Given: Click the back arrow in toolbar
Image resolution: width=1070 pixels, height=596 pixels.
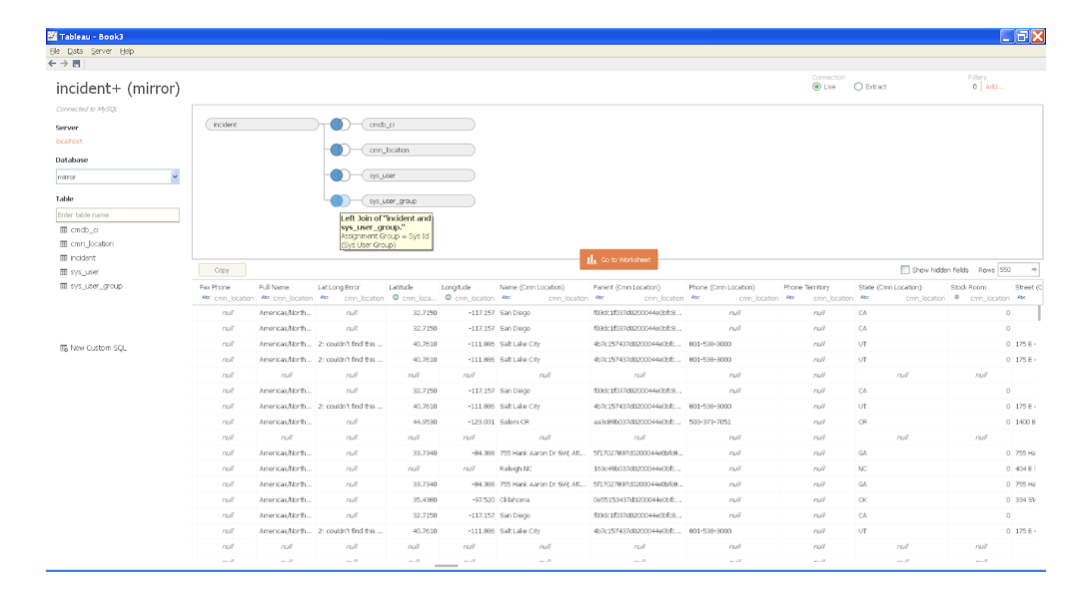Looking at the screenshot, I should coord(52,63).
